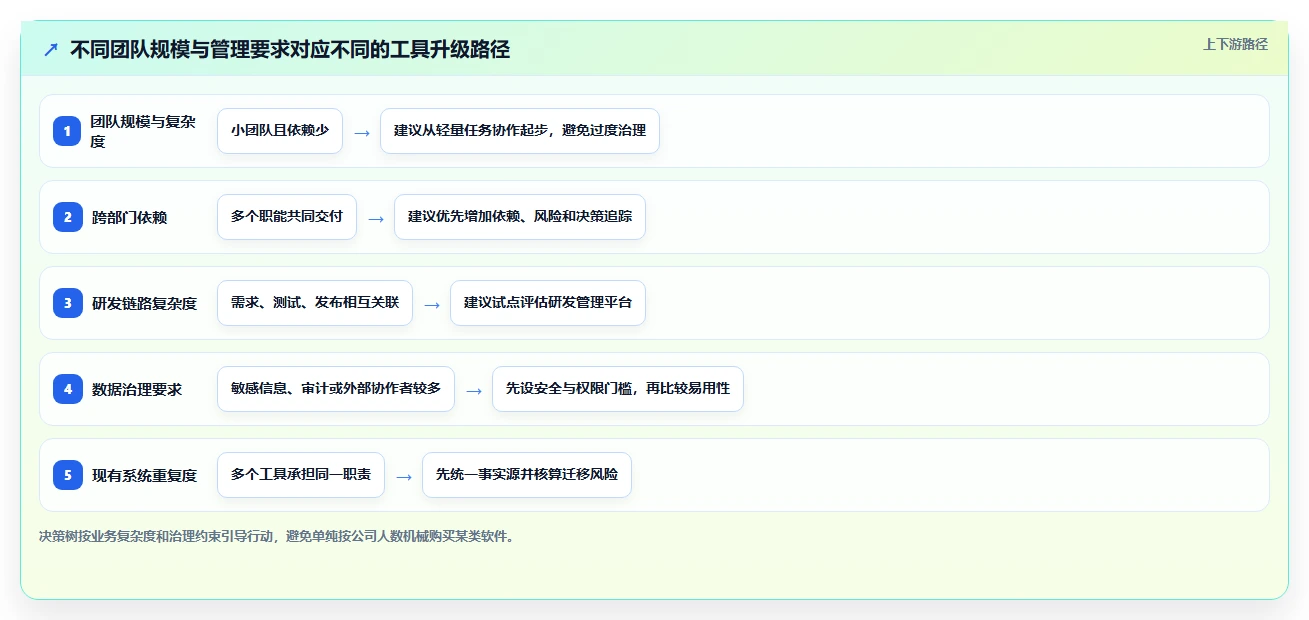The height and width of the screenshot is (620, 1309).
Task: Click the 数据治理要求 row label
Action: (137, 389)
